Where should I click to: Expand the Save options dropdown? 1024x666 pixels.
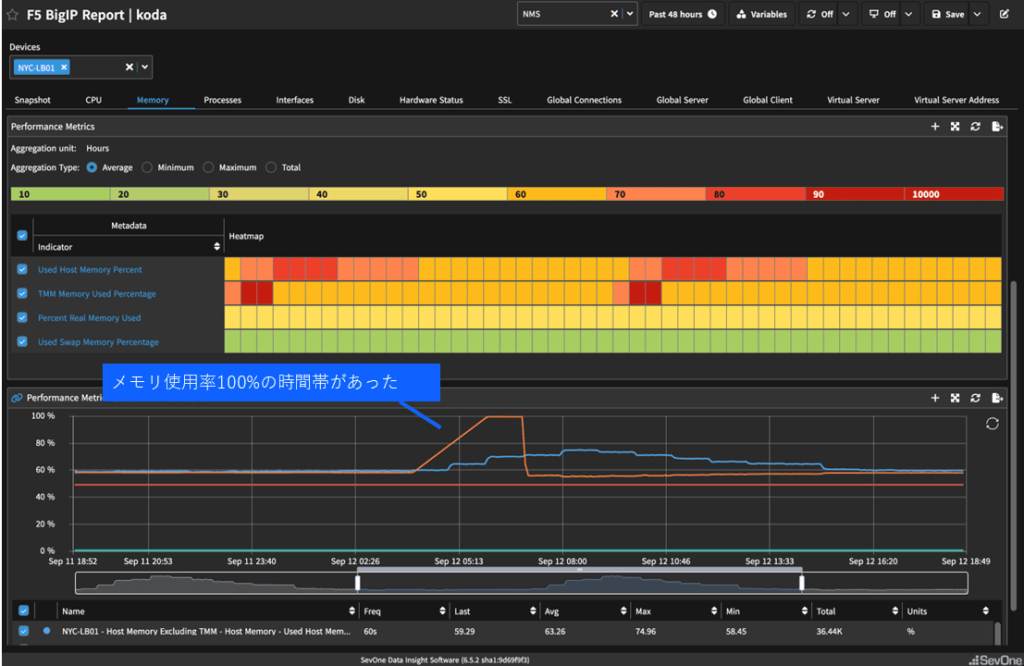pyautogui.click(x=977, y=15)
